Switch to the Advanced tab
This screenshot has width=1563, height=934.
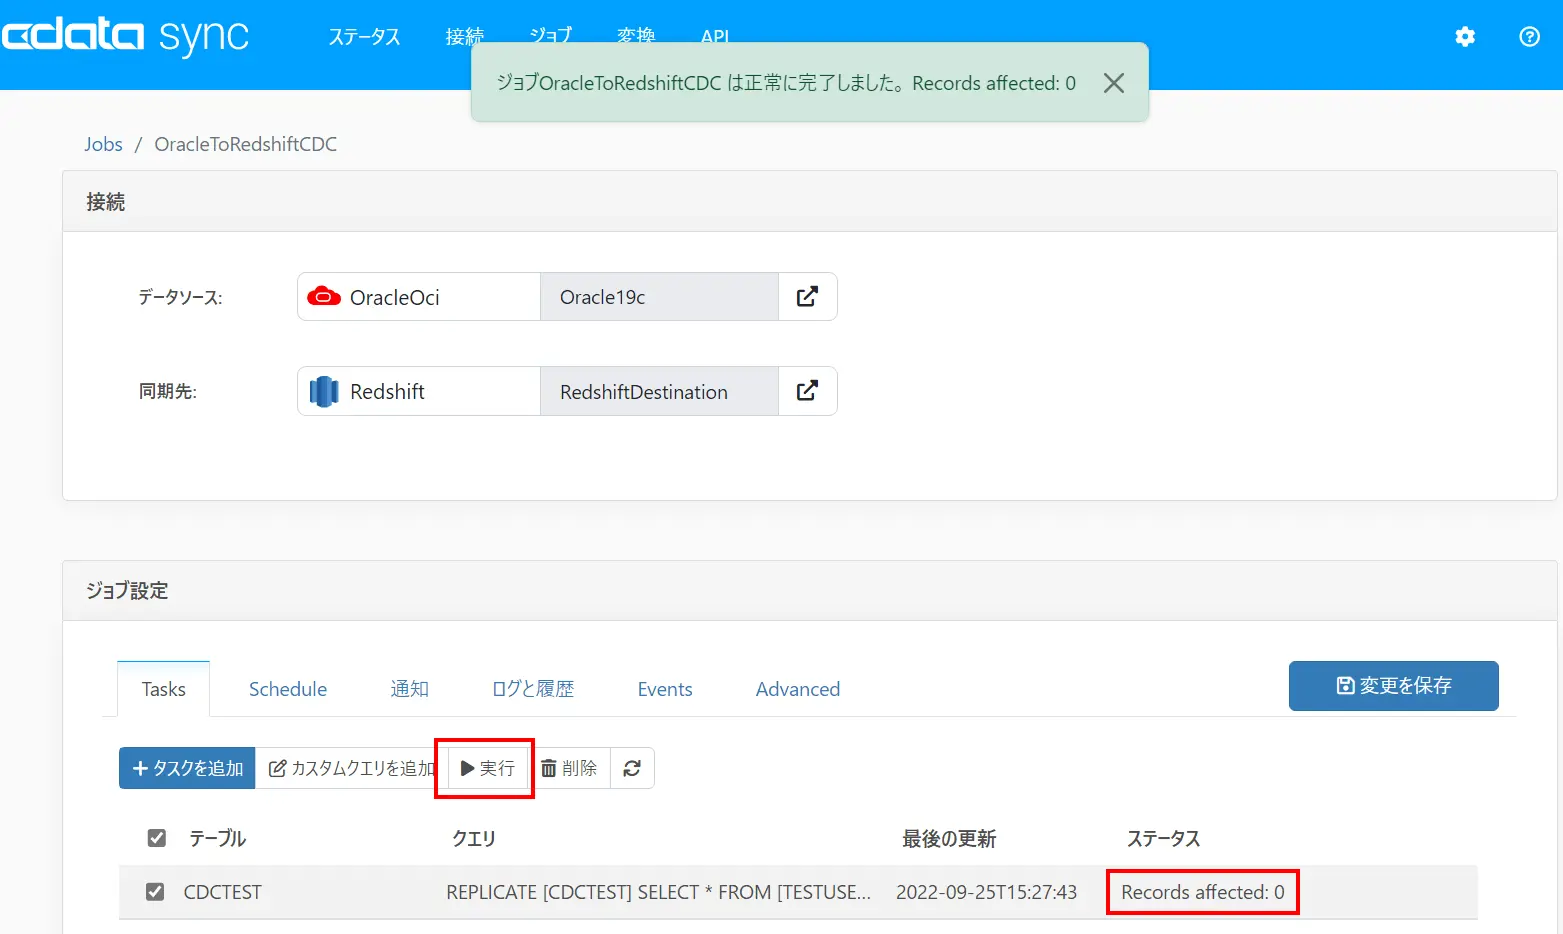(798, 689)
